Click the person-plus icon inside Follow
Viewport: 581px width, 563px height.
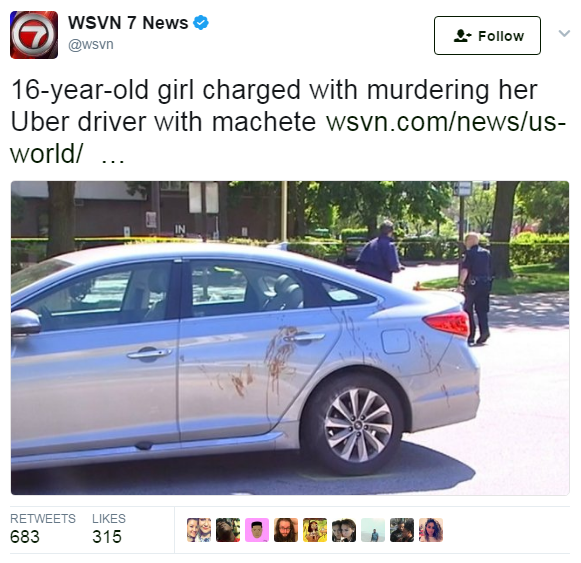point(462,36)
